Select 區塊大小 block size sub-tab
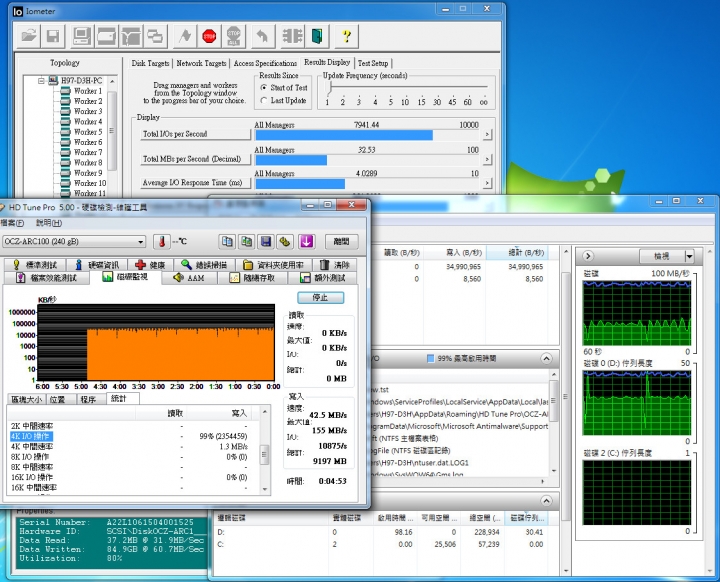Viewport: 720px width, 582px height. coord(26,399)
